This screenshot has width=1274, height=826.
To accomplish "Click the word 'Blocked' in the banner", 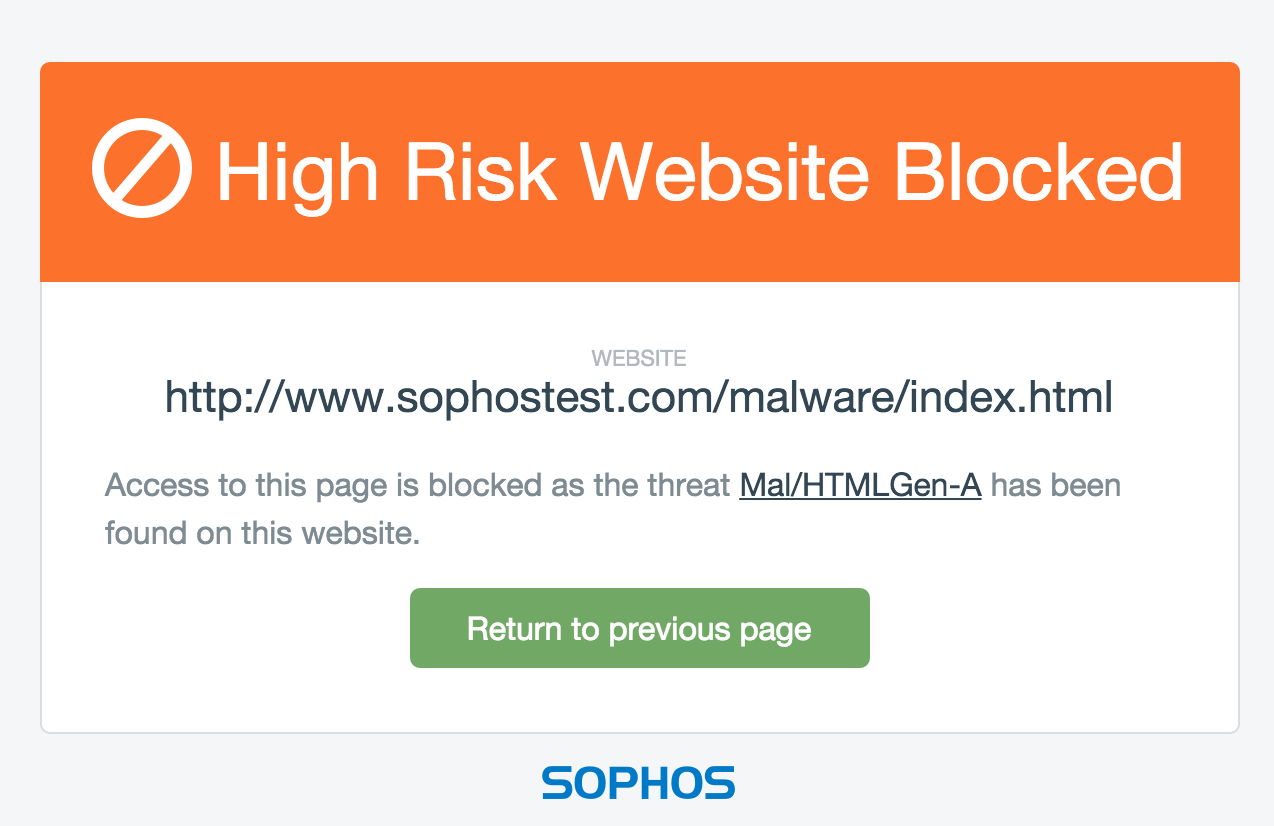I will tap(1040, 172).
